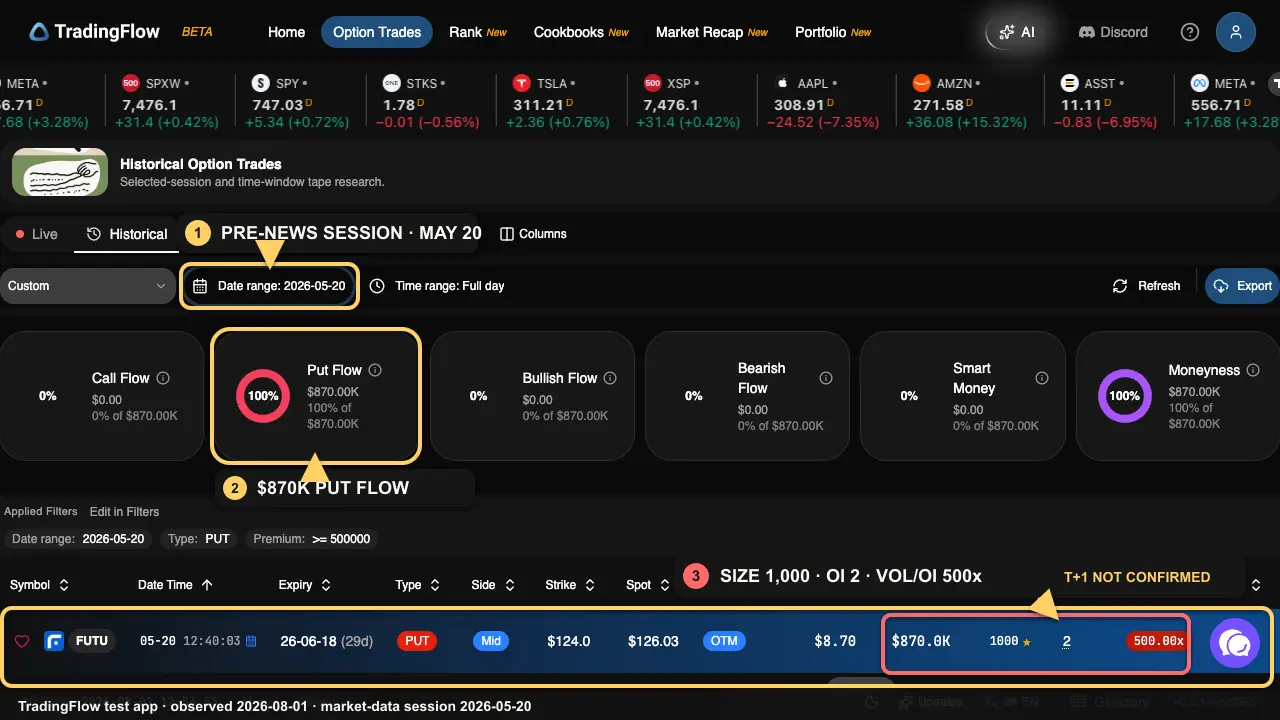The width and height of the screenshot is (1280, 720).
Task: Open the Custom preset dropdown
Action: pos(88,286)
